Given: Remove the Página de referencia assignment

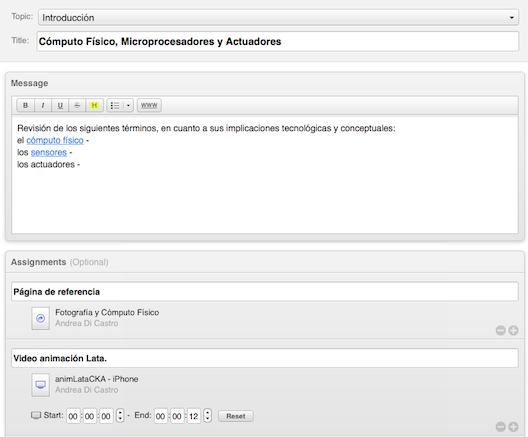Looking at the screenshot, I should click(x=501, y=330).
